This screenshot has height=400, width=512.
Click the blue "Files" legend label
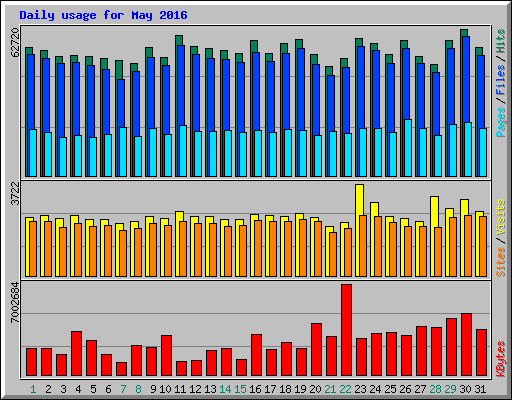pyautogui.click(x=501, y=80)
